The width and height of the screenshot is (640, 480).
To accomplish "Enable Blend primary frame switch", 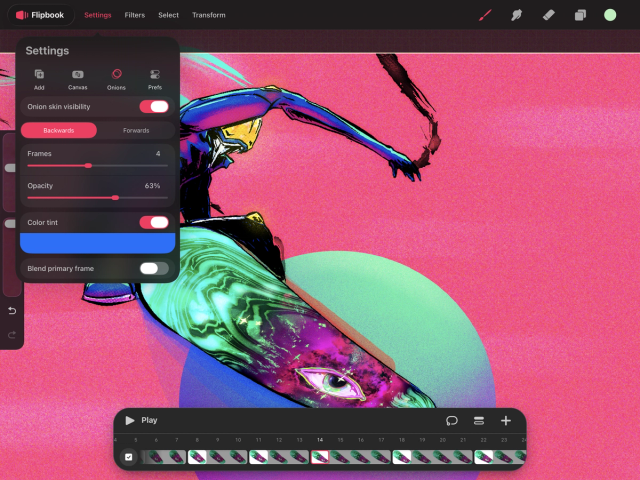I will (x=154, y=268).
